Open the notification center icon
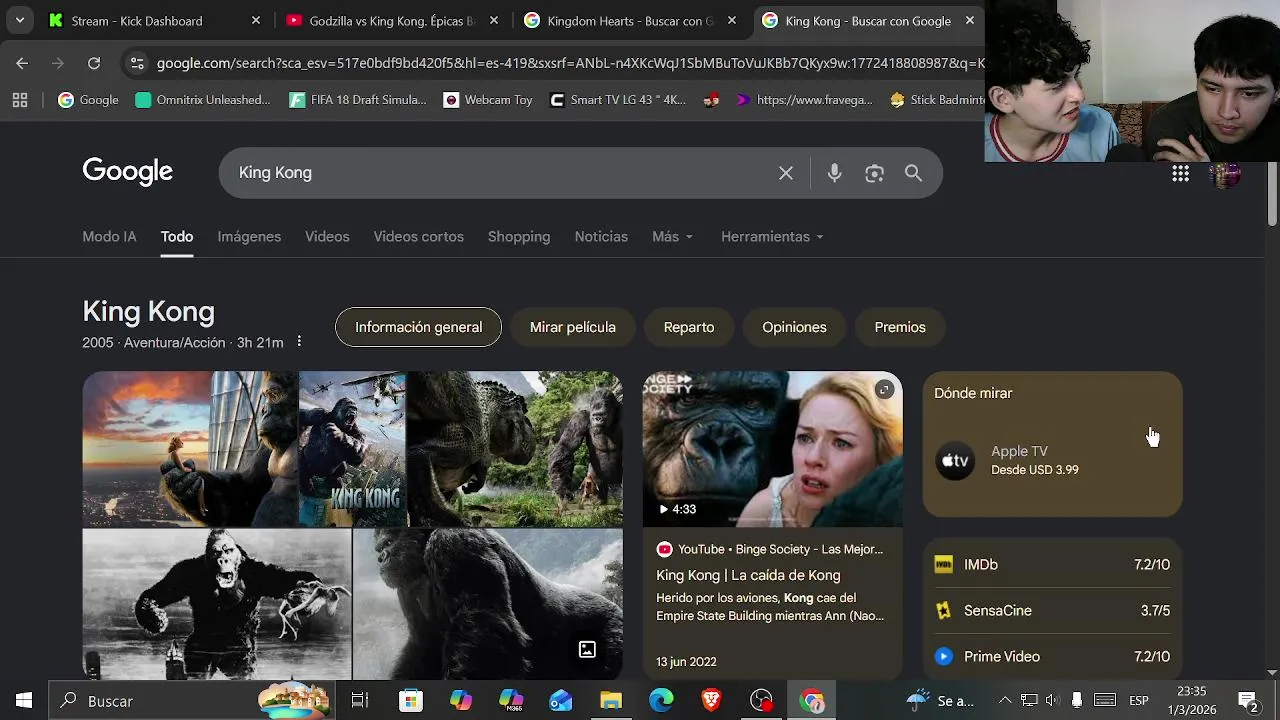The height and width of the screenshot is (720, 1280). [x=1248, y=701]
